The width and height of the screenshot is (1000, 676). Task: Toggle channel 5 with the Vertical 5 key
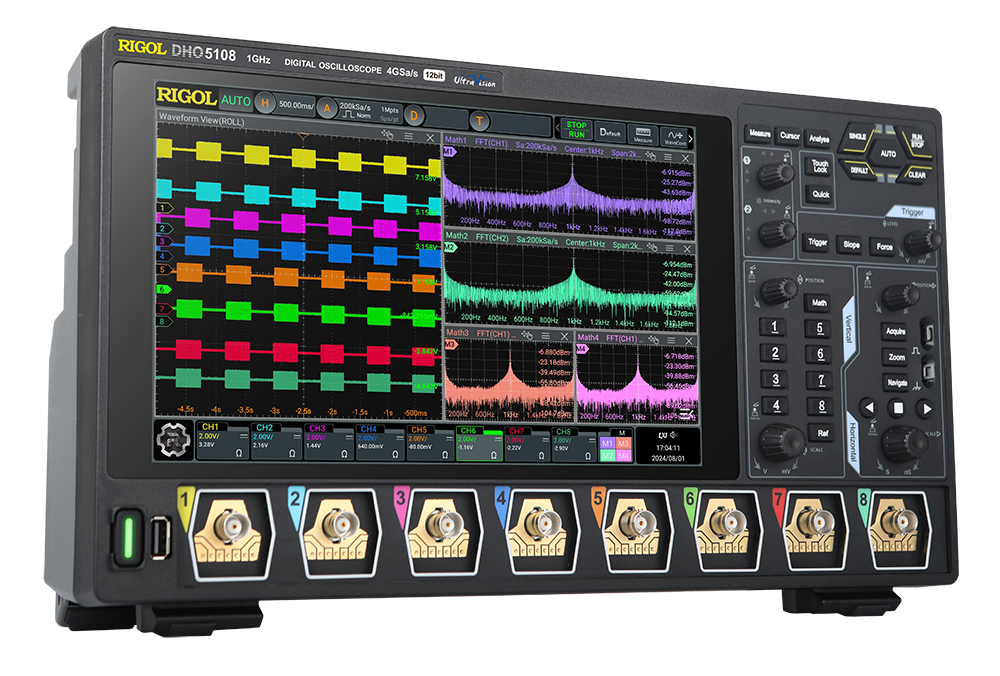pos(820,329)
